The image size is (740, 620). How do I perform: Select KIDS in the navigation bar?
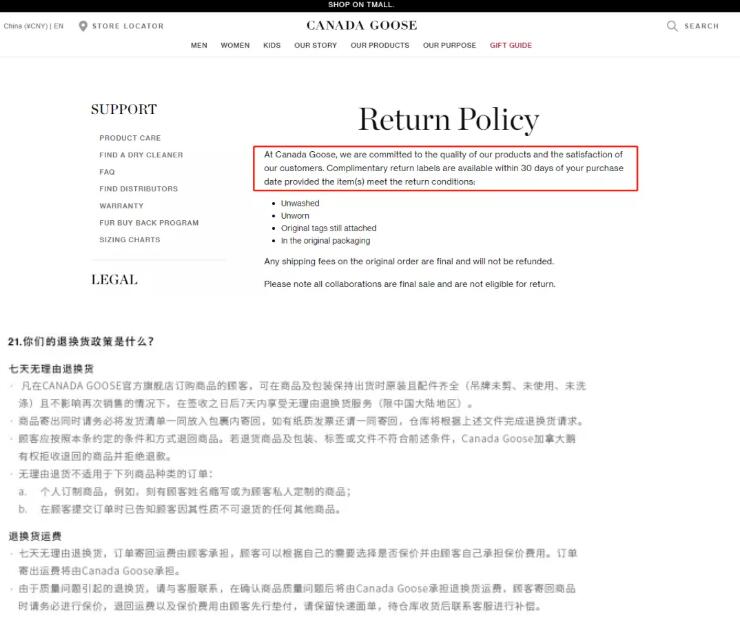pyautogui.click(x=272, y=45)
